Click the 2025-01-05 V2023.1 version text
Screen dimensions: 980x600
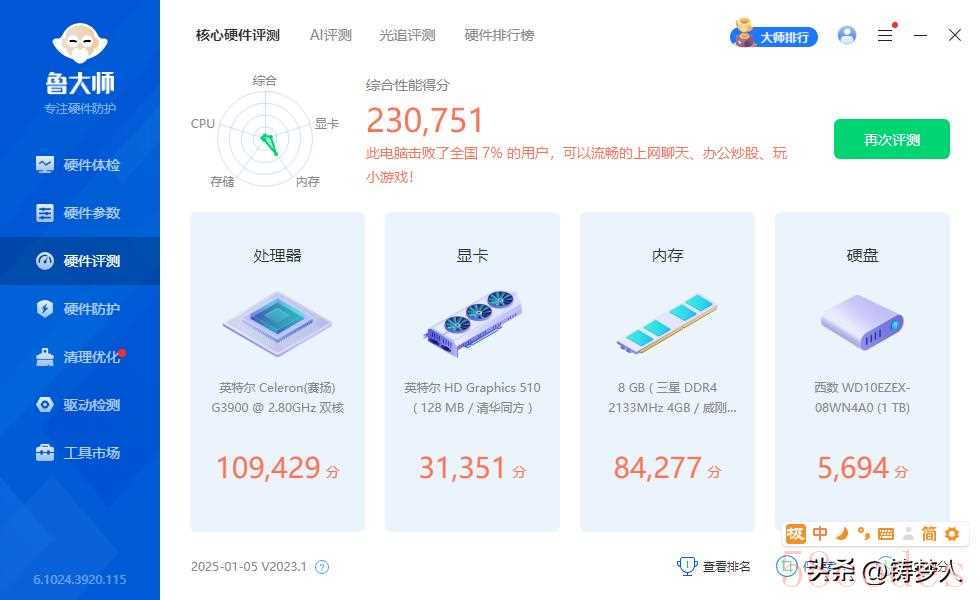(249, 567)
